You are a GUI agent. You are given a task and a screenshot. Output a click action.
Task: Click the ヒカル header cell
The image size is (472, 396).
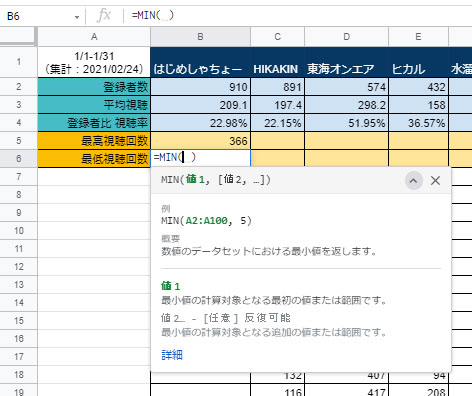pyautogui.click(x=418, y=62)
